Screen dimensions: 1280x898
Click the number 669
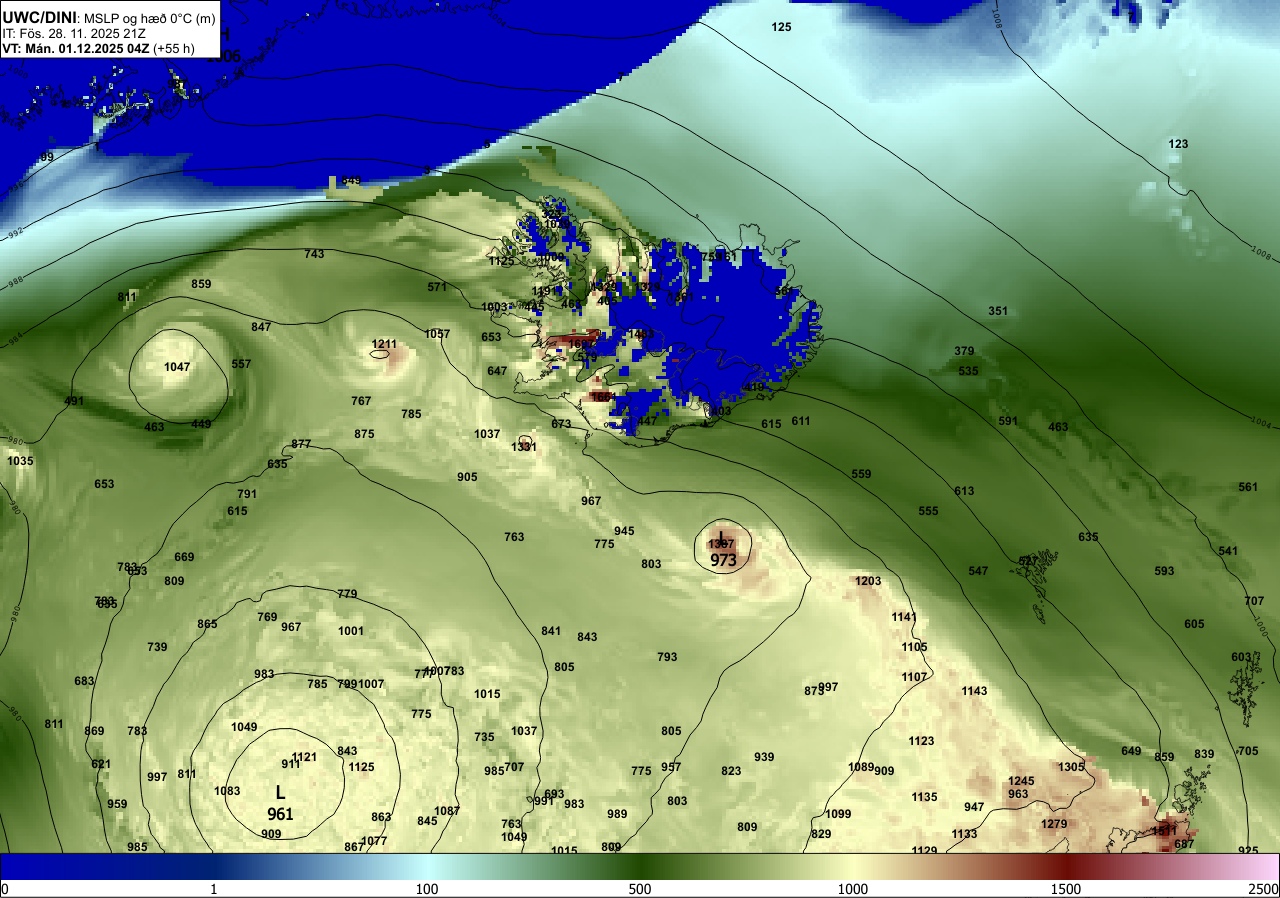tap(184, 557)
